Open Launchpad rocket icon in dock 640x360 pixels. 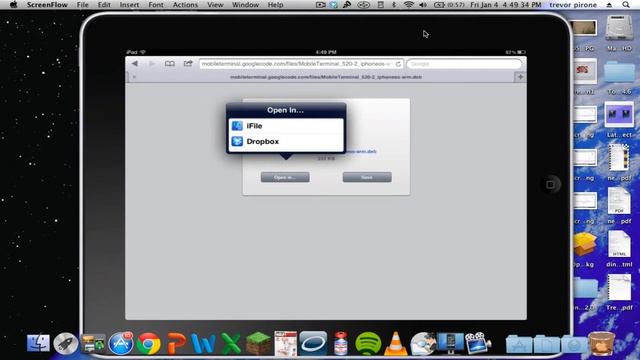tap(66, 343)
